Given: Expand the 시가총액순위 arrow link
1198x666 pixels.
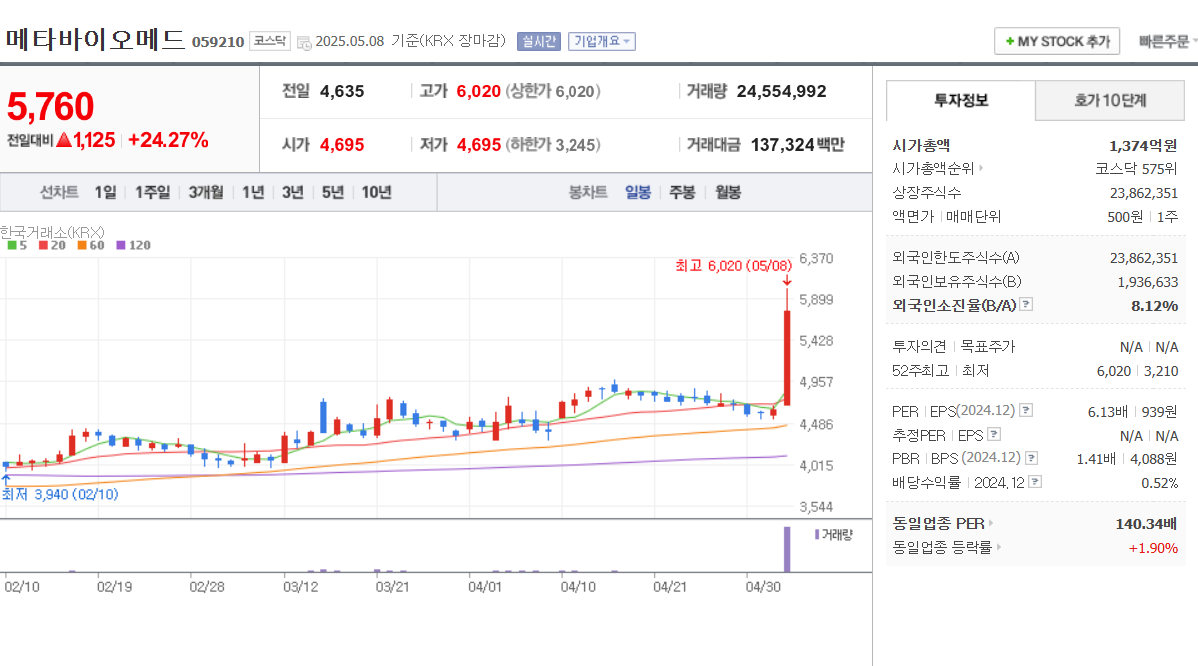Looking at the screenshot, I should coord(981,168).
